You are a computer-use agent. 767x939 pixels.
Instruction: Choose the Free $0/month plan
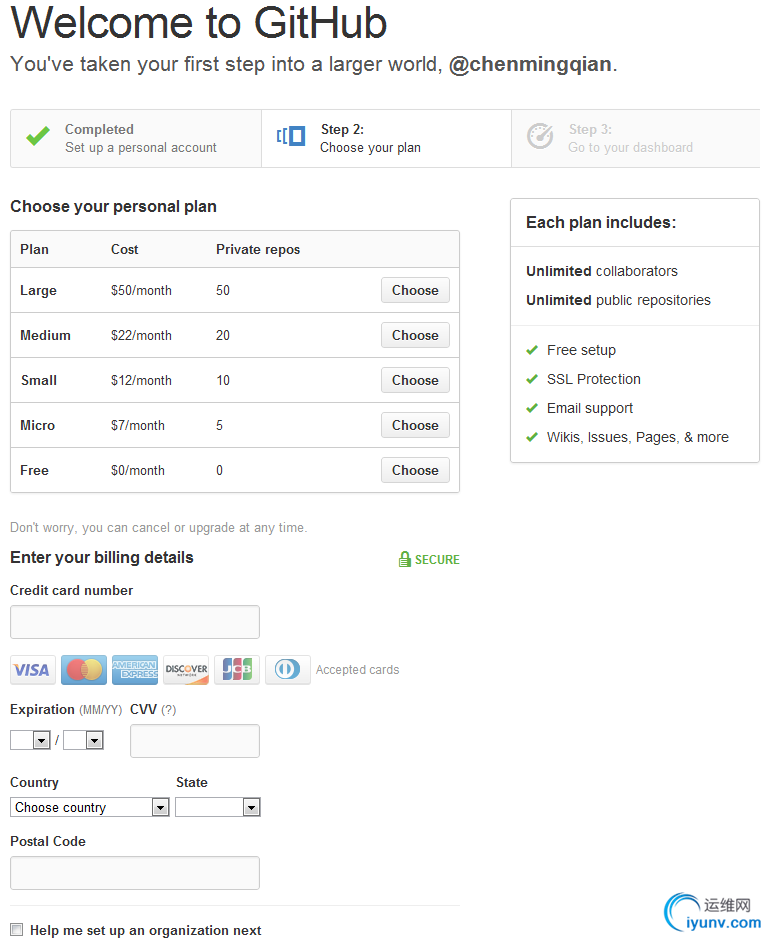415,471
